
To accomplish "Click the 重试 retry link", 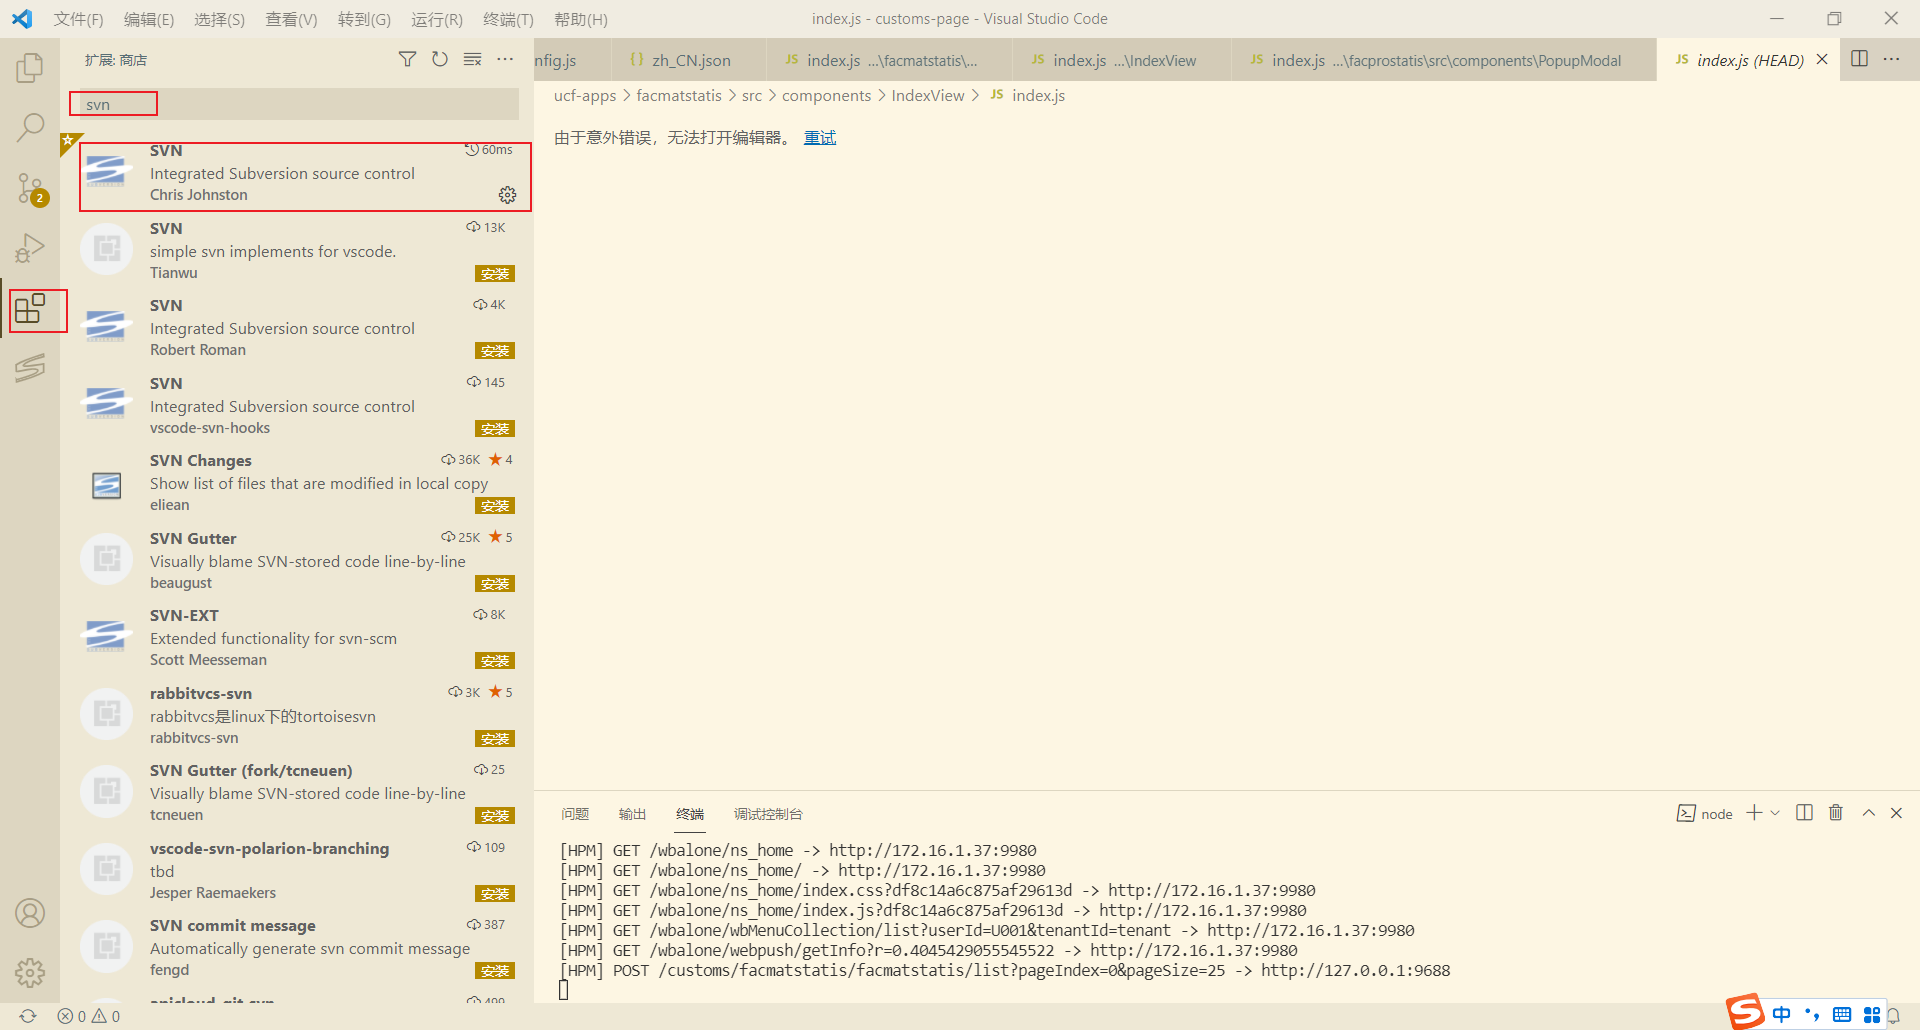I will (820, 138).
